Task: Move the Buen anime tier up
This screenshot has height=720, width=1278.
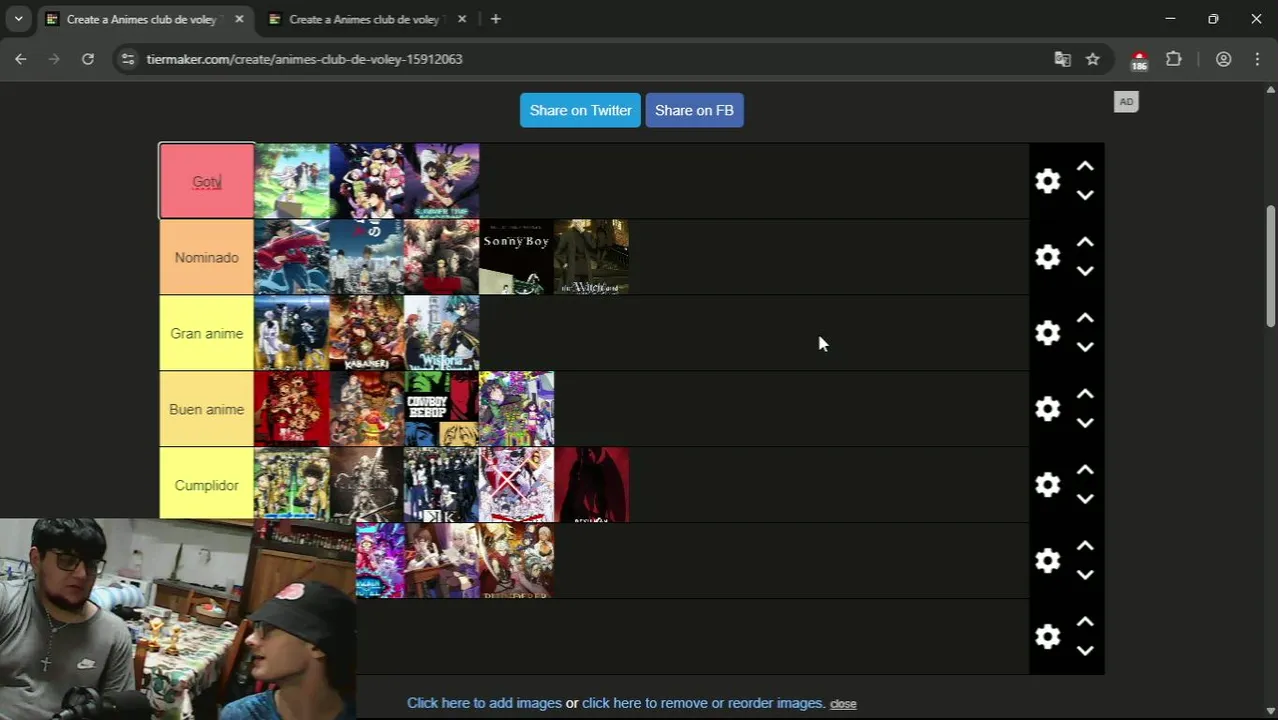Action: 1085,395
